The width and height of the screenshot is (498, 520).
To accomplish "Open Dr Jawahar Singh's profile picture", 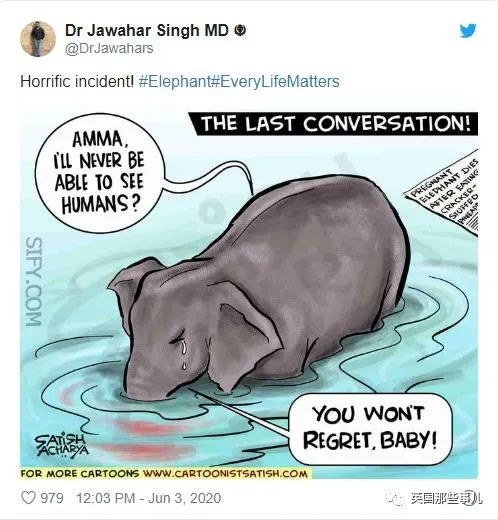I will [38, 39].
